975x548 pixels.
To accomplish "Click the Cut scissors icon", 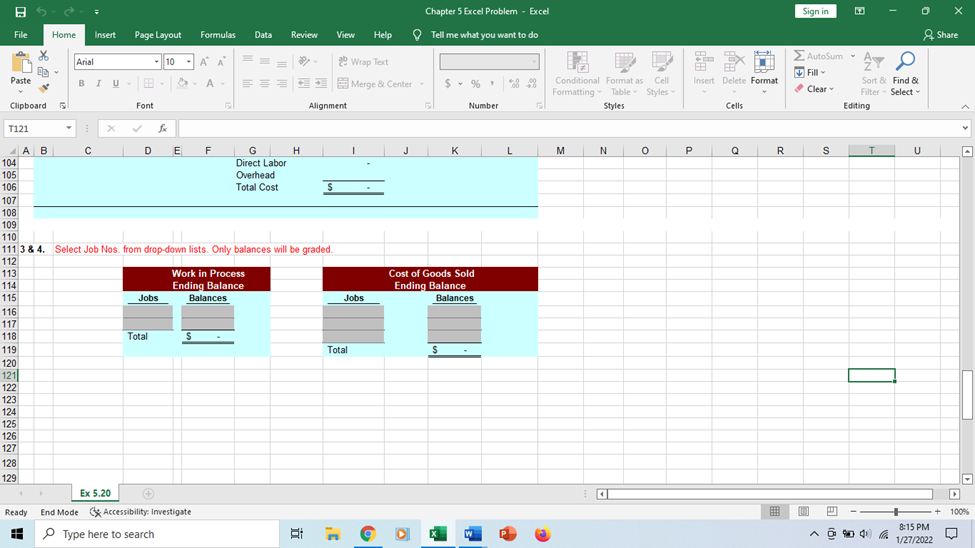I will (x=44, y=56).
